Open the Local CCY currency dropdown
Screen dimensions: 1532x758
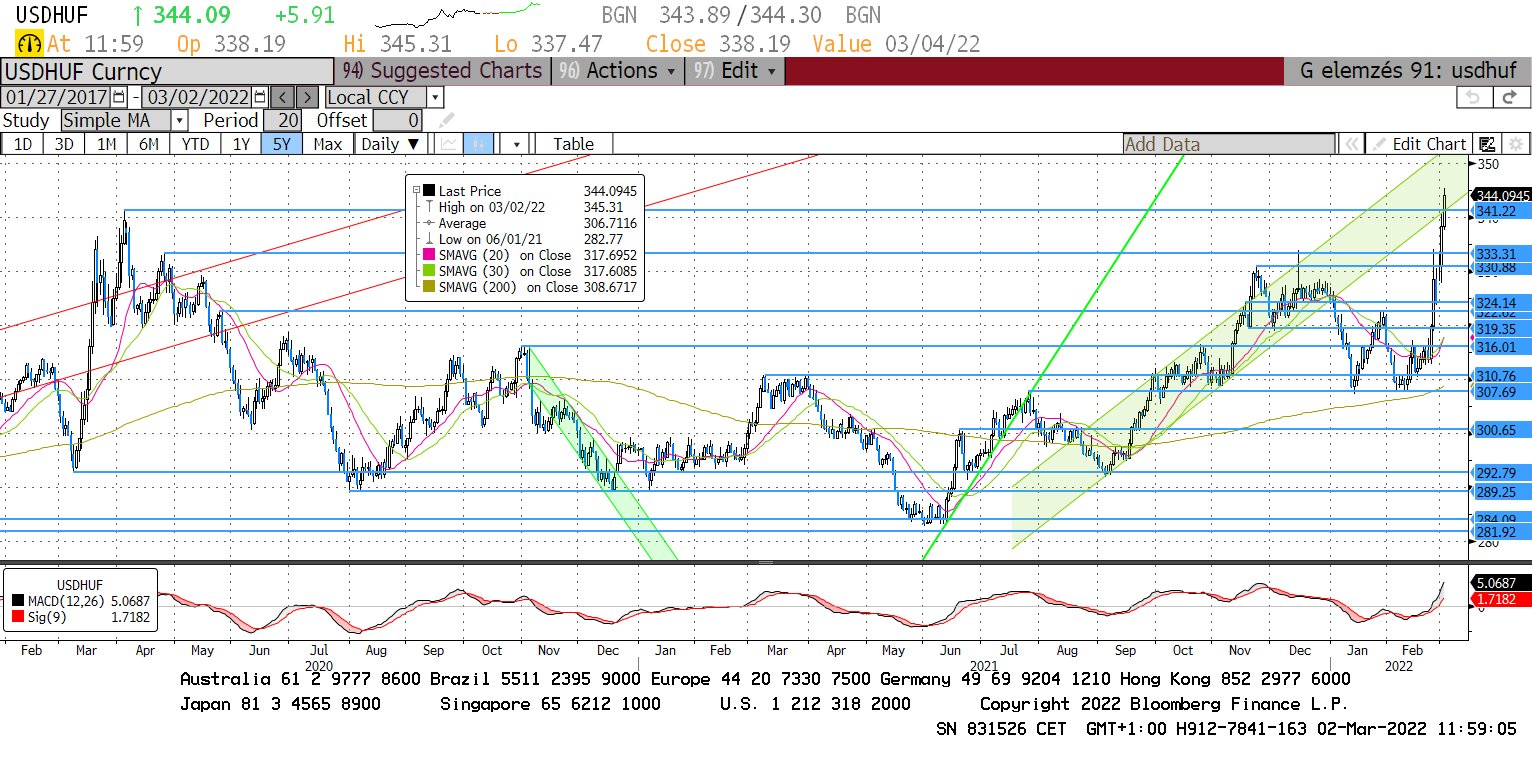(x=434, y=97)
